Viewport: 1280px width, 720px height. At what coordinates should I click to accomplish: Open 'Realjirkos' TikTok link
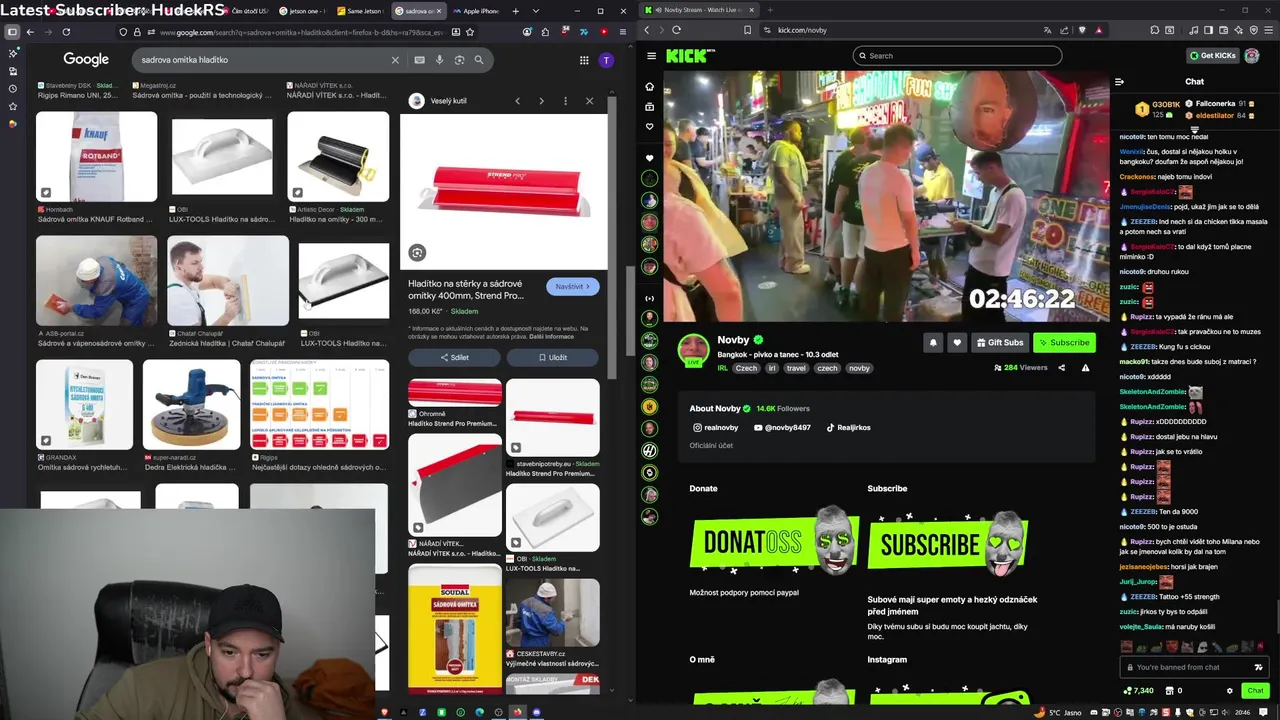848,428
